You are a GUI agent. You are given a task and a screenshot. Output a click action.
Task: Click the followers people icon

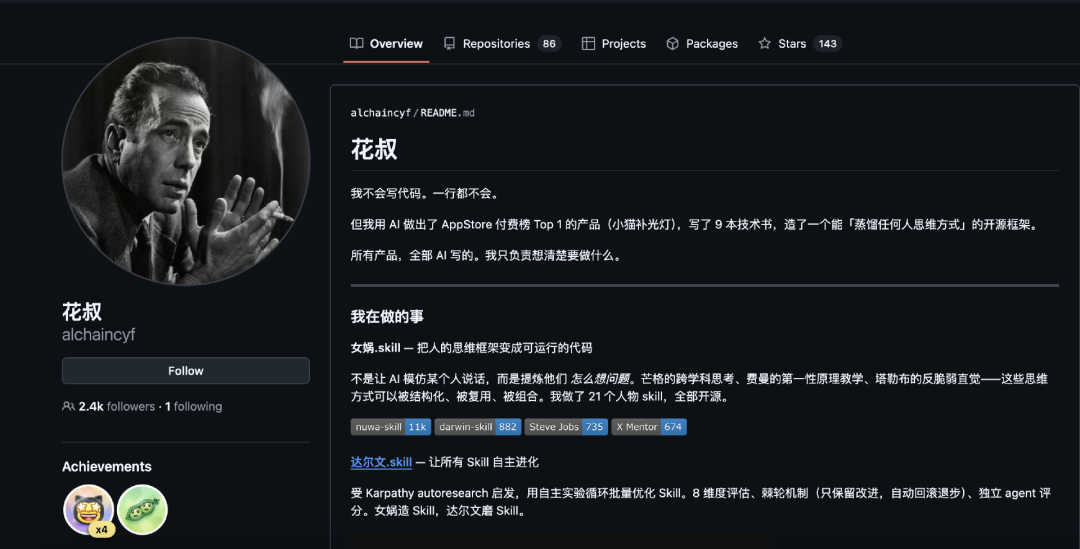68,406
